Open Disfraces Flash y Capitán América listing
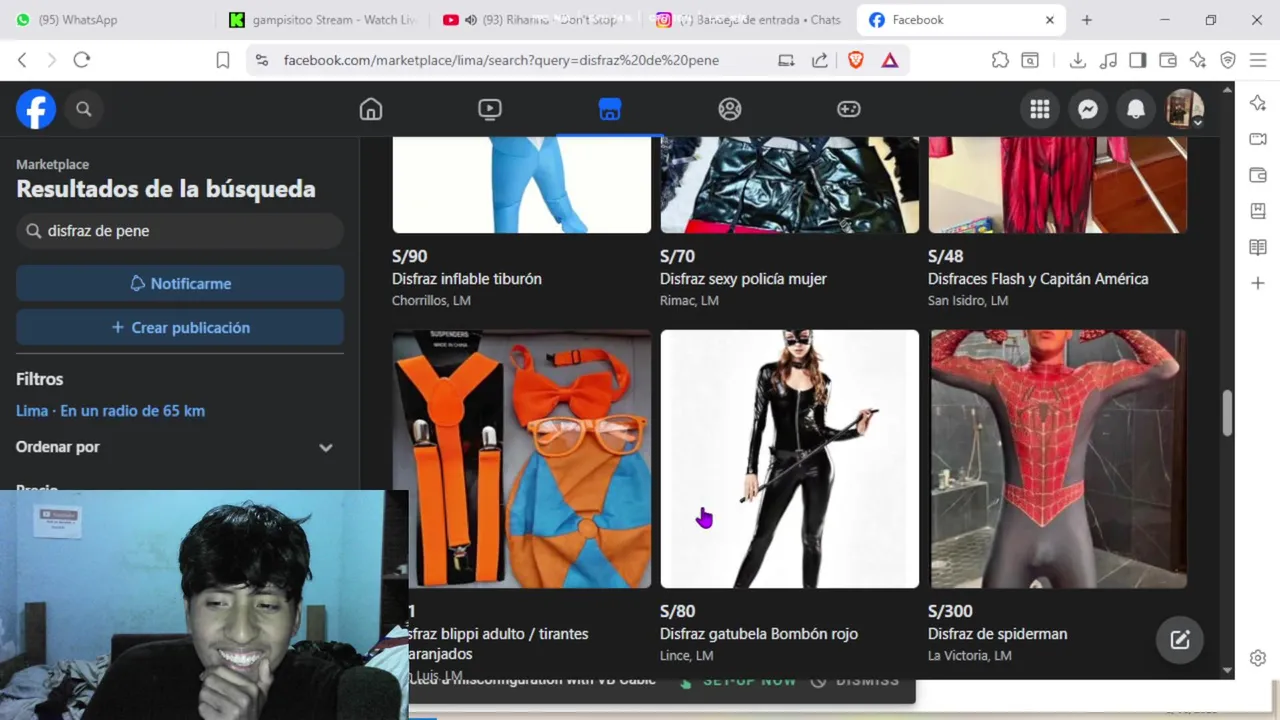The image size is (1280, 720). [1038, 279]
